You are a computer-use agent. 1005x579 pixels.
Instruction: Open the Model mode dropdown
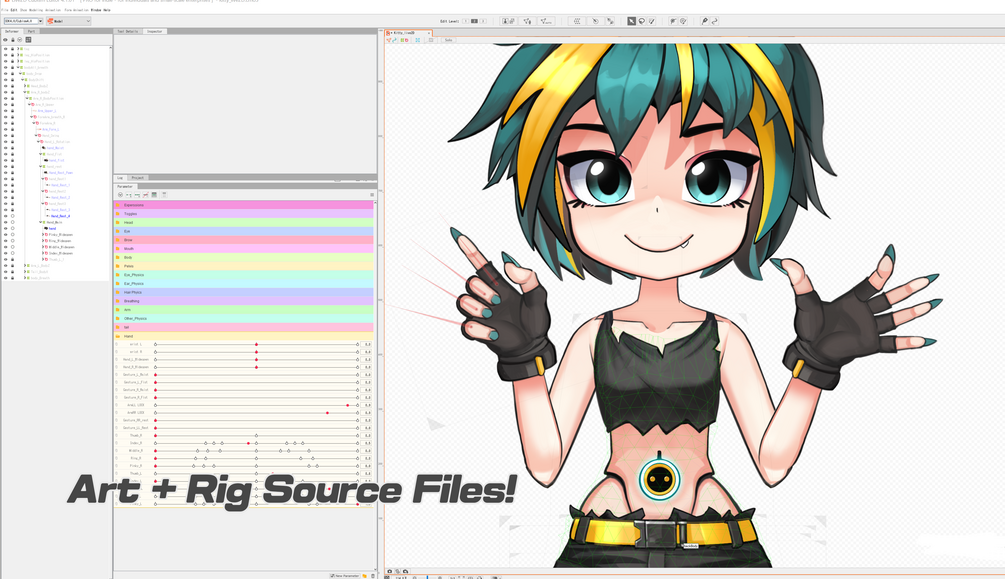[x=69, y=21]
